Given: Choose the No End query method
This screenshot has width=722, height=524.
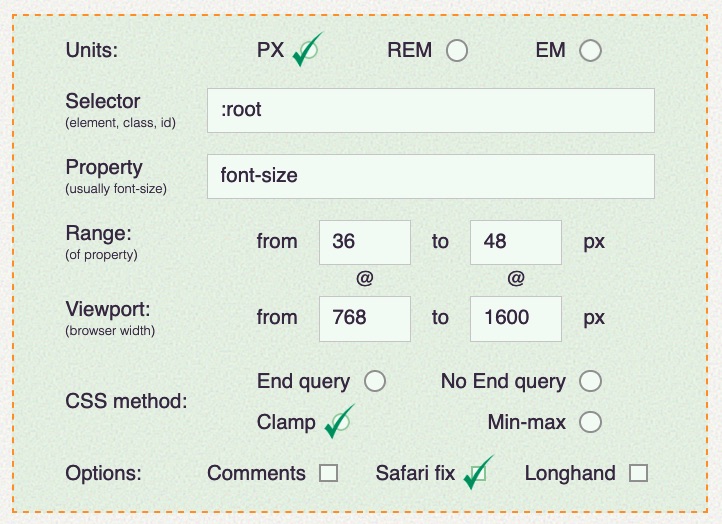Looking at the screenshot, I should (590, 381).
